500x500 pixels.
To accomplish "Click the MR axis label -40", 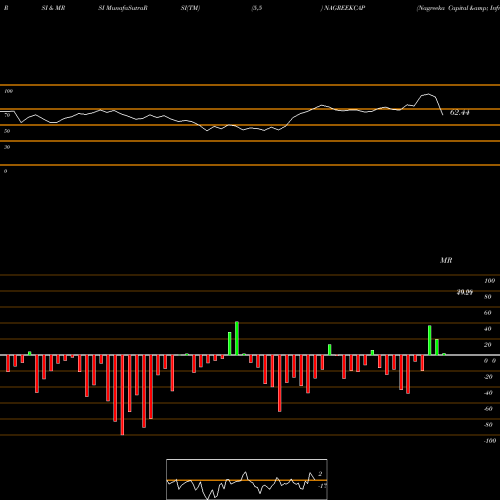I will pos(488,393).
